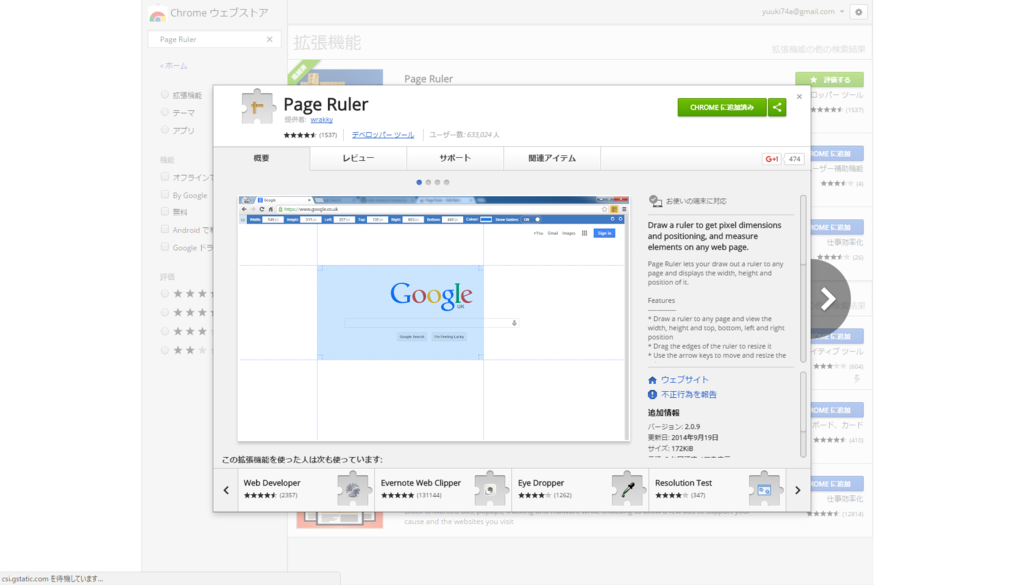Click next arrow in related extensions
Viewport: 1024px width, 585px height.
point(797,490)
